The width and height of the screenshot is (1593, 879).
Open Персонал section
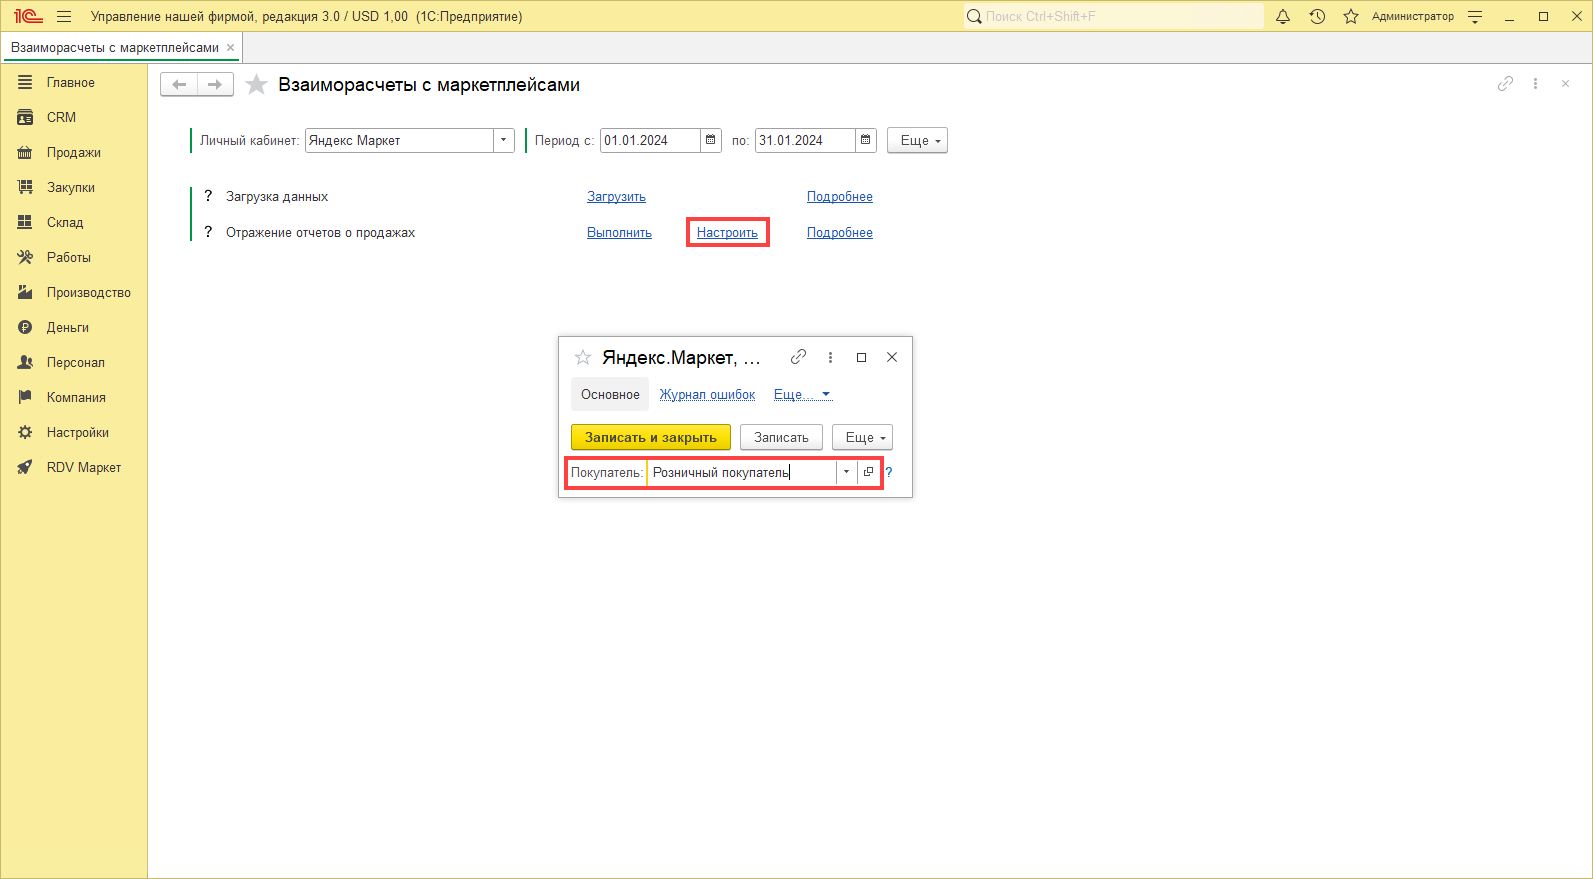pyautogui.click(x=74, y=362)
